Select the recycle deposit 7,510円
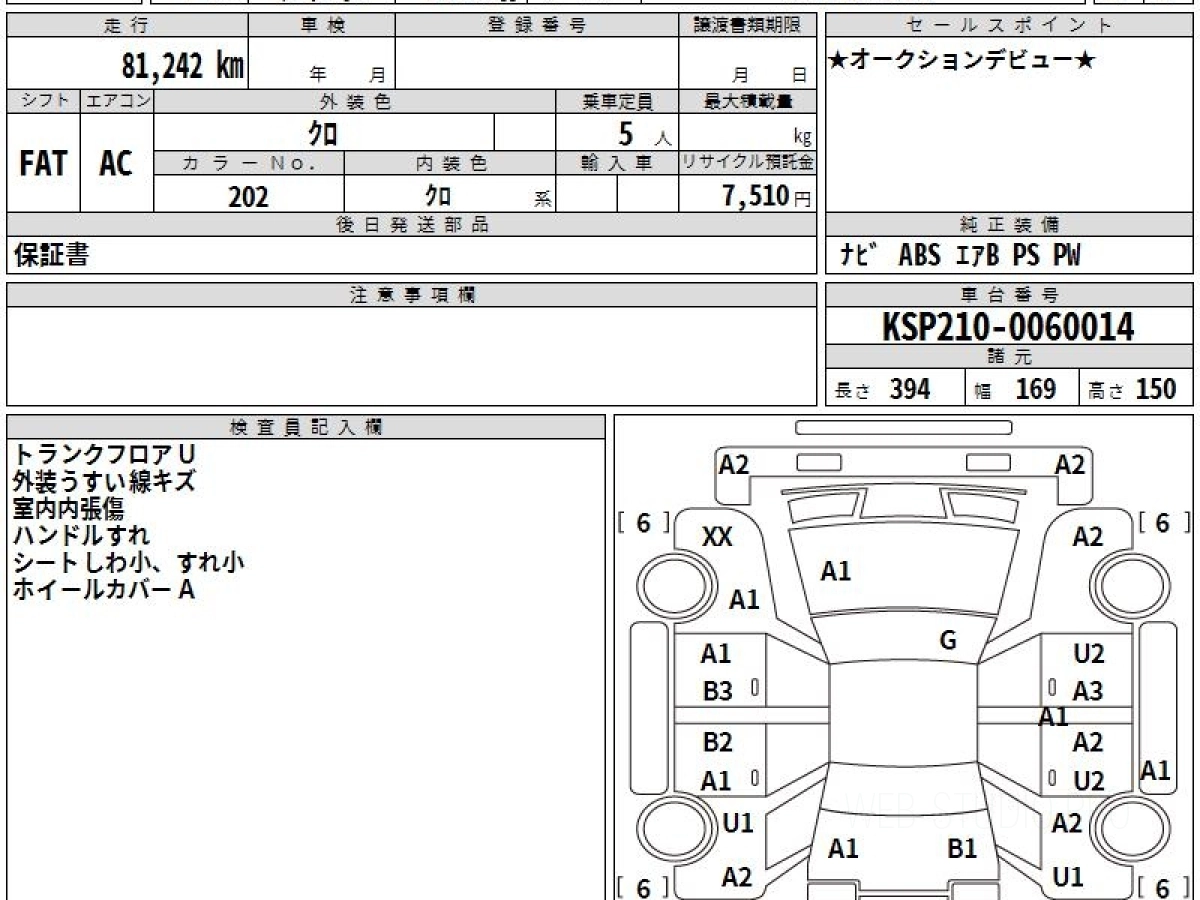The width and height of the screenshot is (1200, 900). (767, 196)
